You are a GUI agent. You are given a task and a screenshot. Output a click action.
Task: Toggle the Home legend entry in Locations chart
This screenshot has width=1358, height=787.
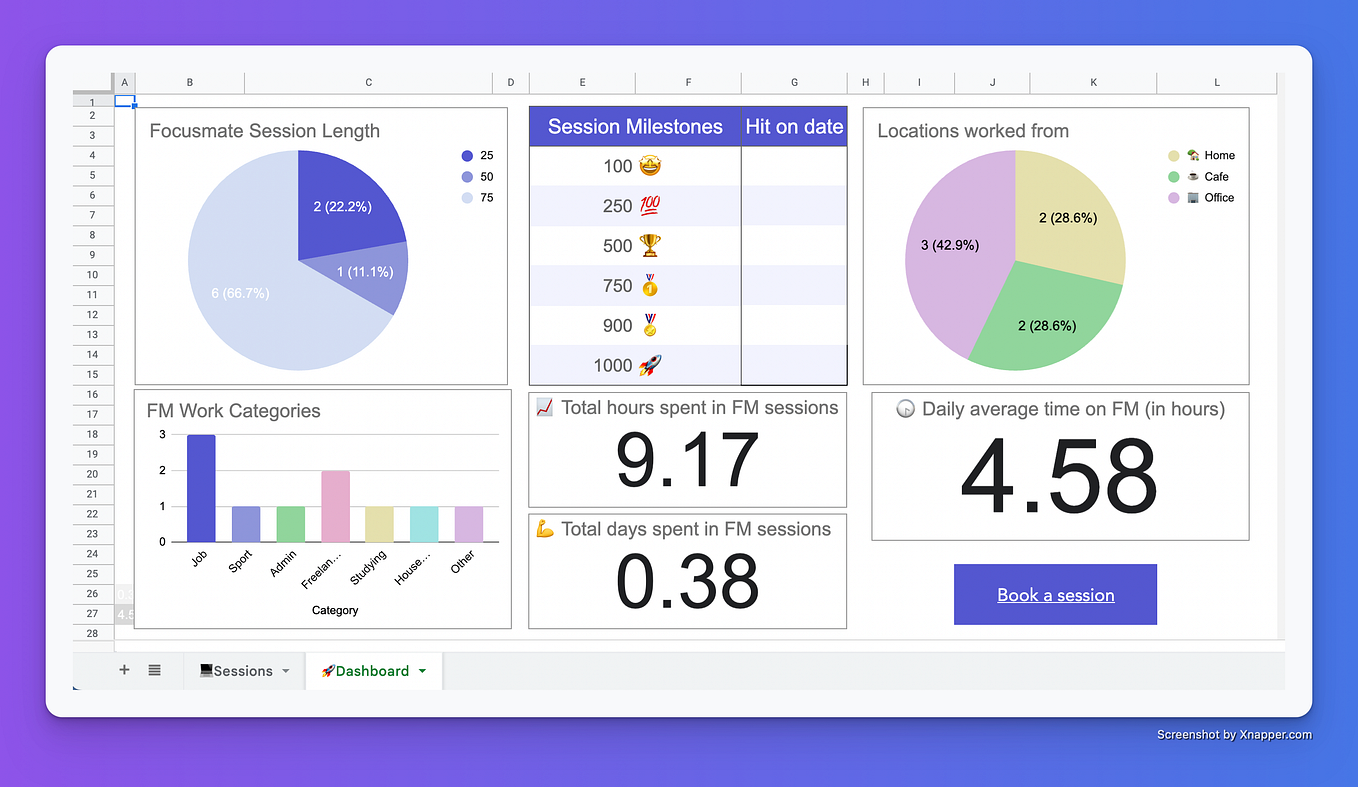[x=1215, y=155]
